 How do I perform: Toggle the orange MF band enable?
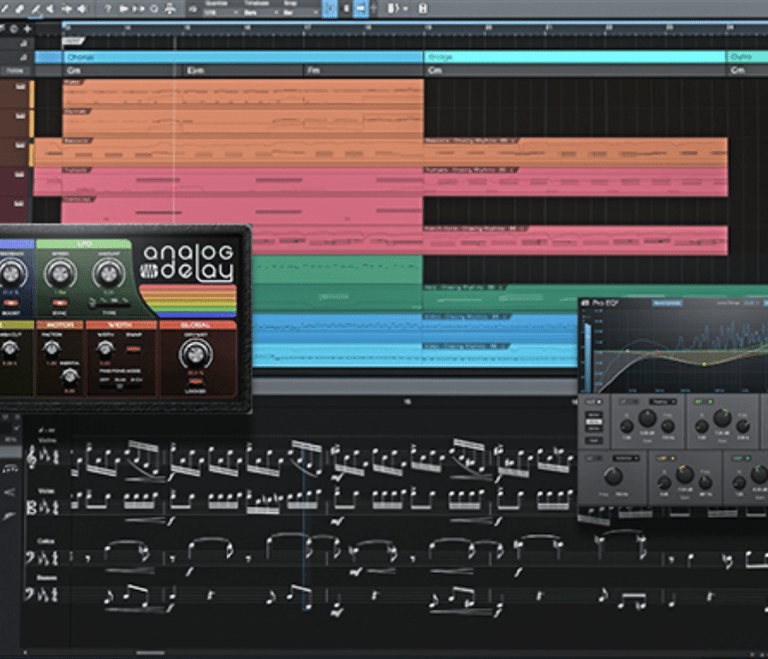[667, 458]
